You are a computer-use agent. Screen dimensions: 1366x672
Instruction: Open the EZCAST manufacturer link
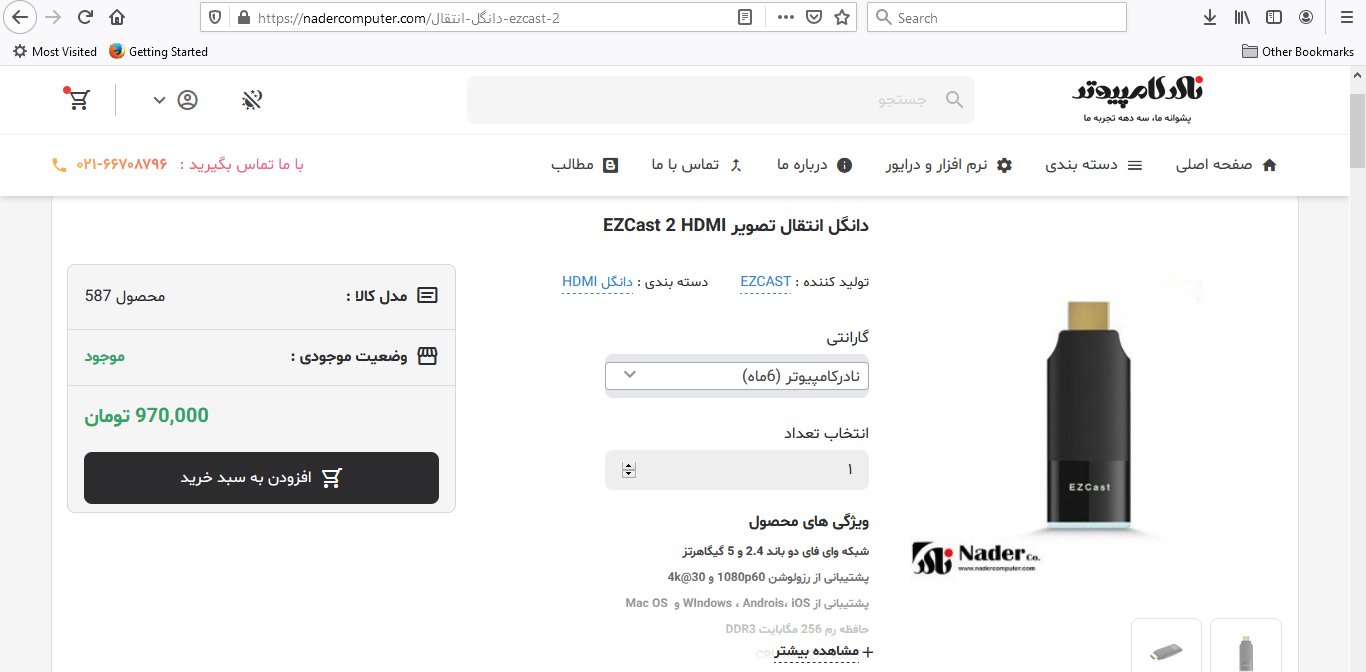tap(765, 282)
